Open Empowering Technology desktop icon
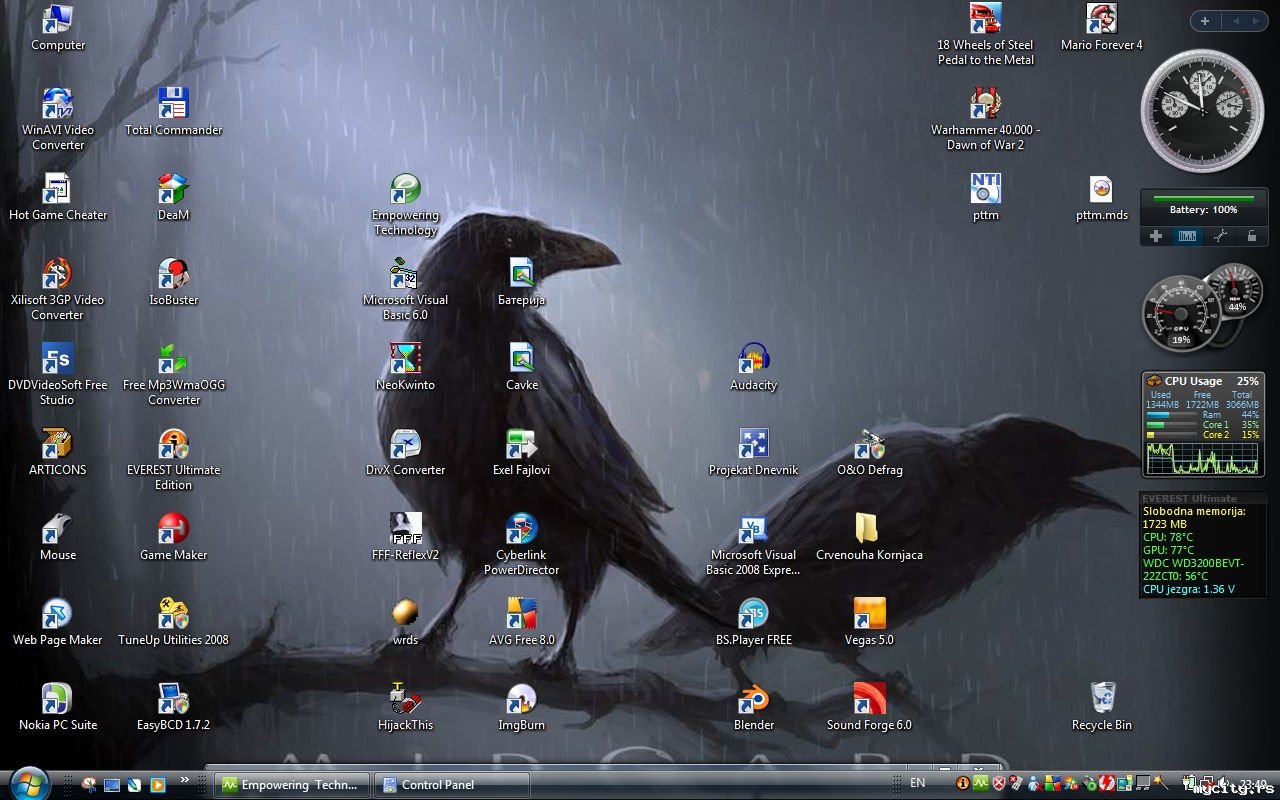Screen dimensions: 1280x800 click(x=406, y=204)
